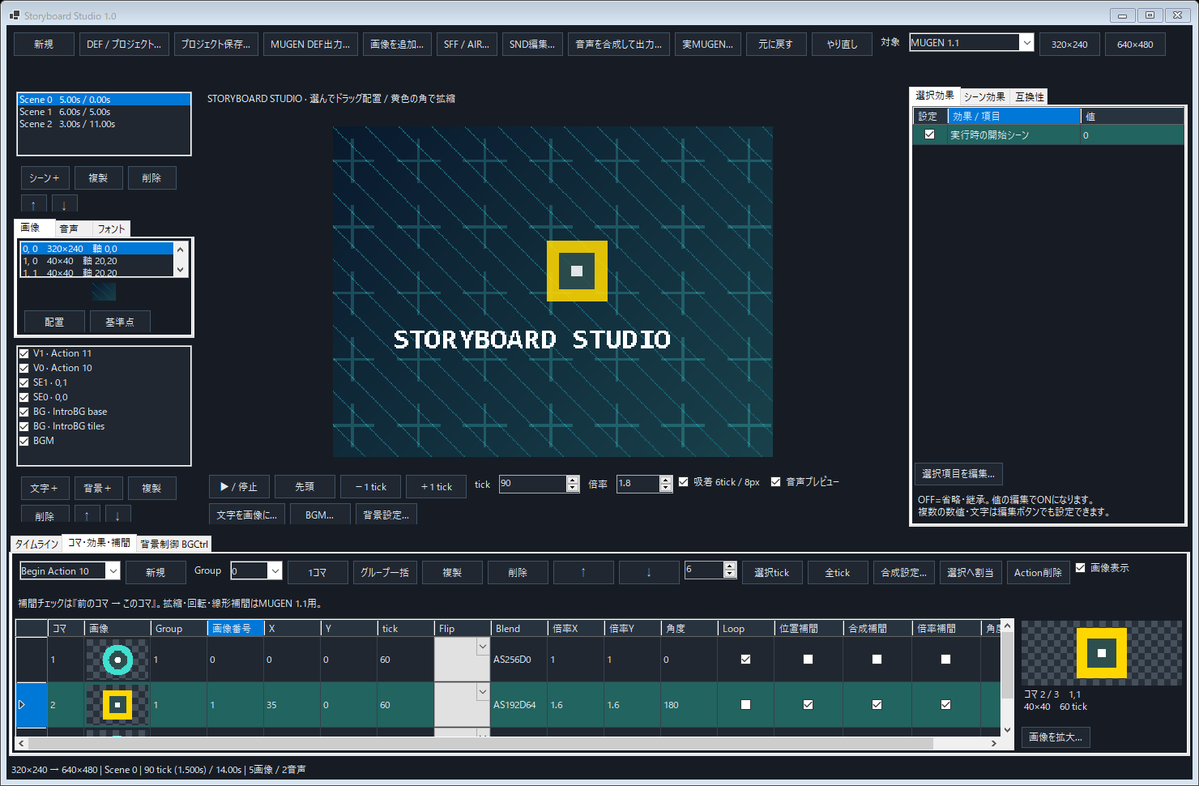Viewport: 1199px width, 786px height.
Task: Click the frame table horizontal scrollbar
Action: pos(480,743)
